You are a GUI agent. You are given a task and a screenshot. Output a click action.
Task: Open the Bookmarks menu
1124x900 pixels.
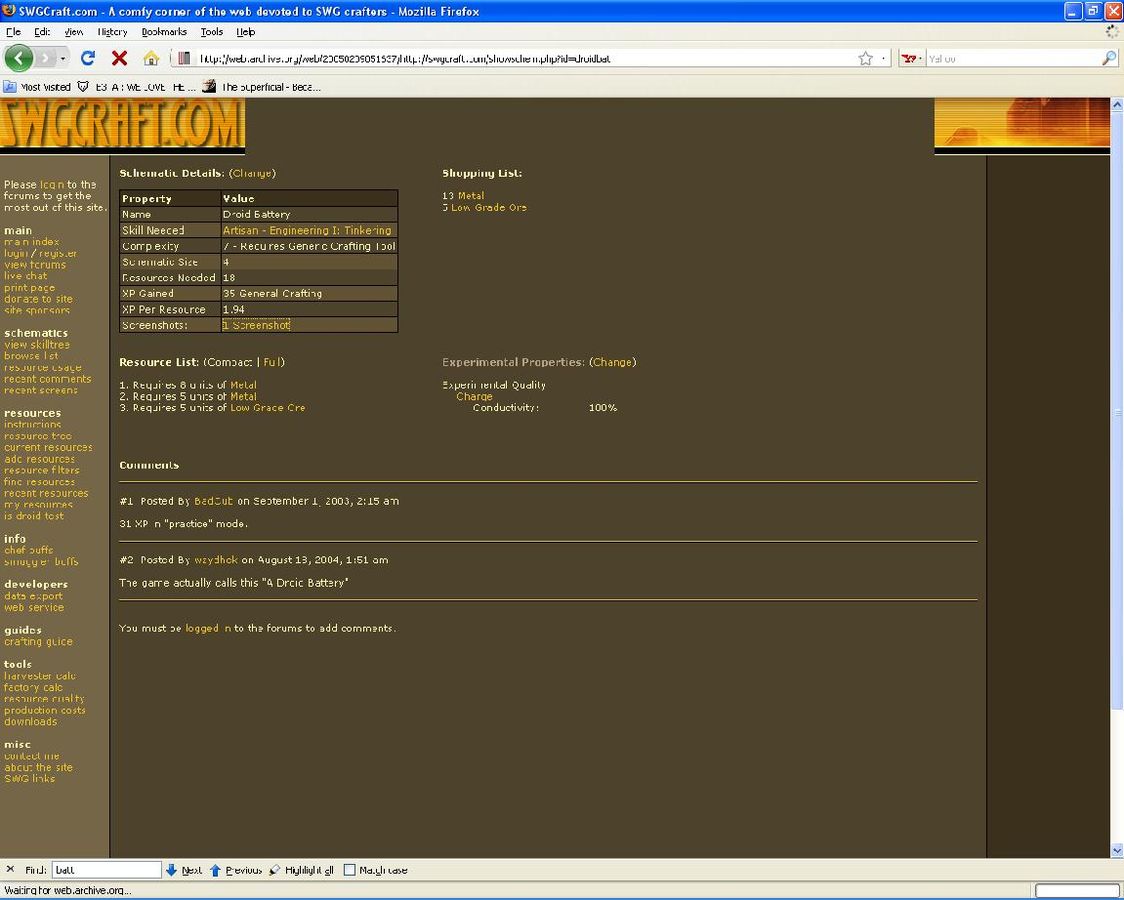(x=164, y=32)
